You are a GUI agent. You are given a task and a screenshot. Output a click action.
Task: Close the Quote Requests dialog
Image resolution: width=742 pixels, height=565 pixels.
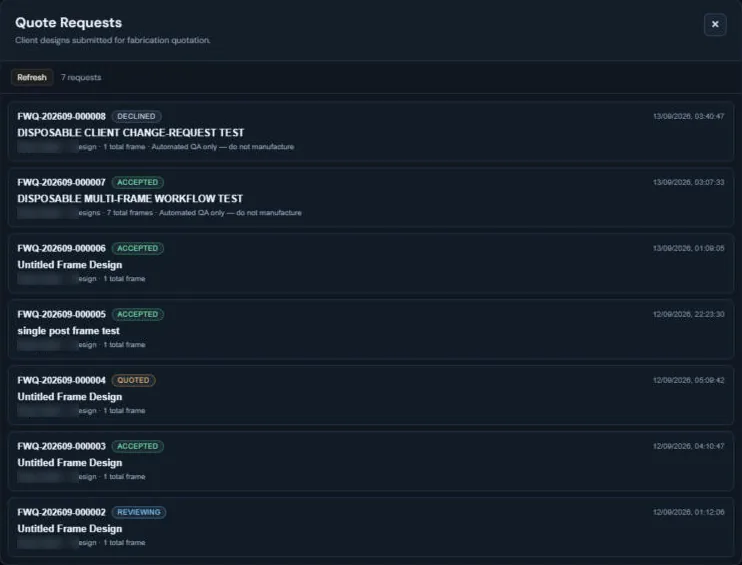715,24
